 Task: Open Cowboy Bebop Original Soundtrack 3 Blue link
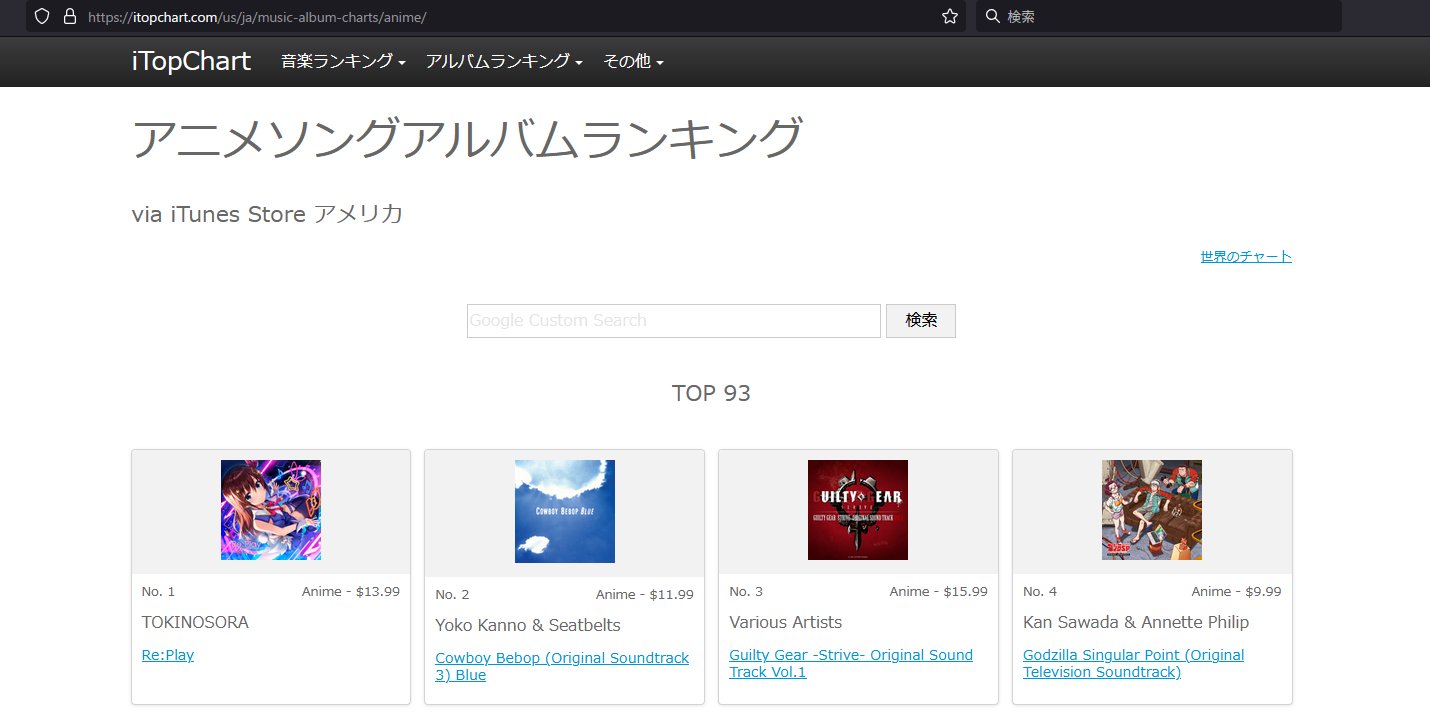coord(562,666)
